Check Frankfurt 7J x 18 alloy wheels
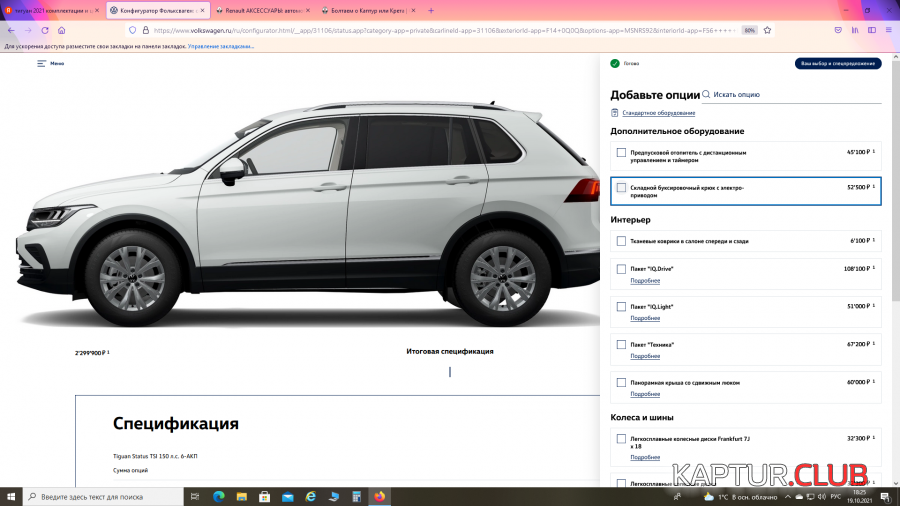 tap(621, 439)
